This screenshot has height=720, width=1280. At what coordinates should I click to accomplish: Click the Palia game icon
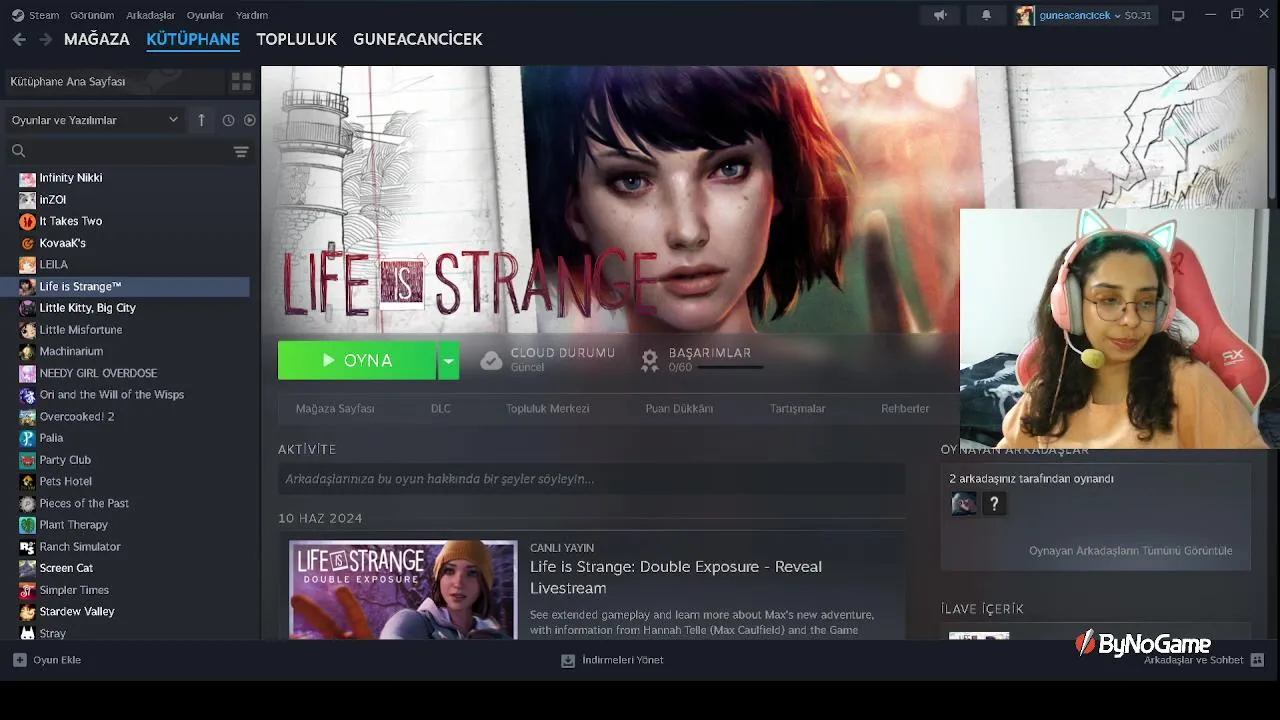click(x=27, y=438)
